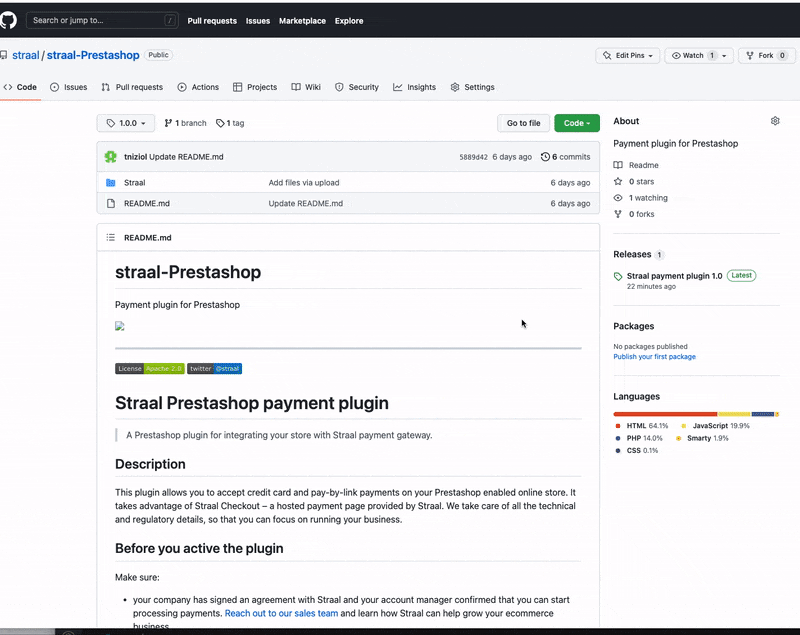
Task: Open the Insights tab
Action: pos(415,87)
